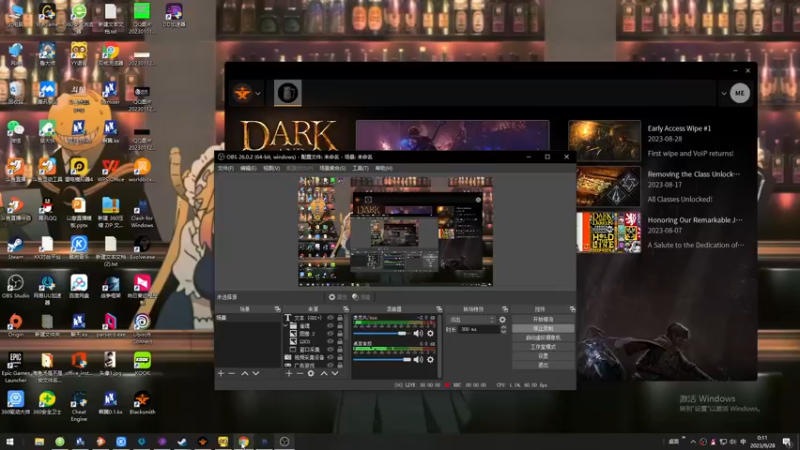Move the source up in the sources list
This screenshot has height=450, width=800.
(324, 373)
